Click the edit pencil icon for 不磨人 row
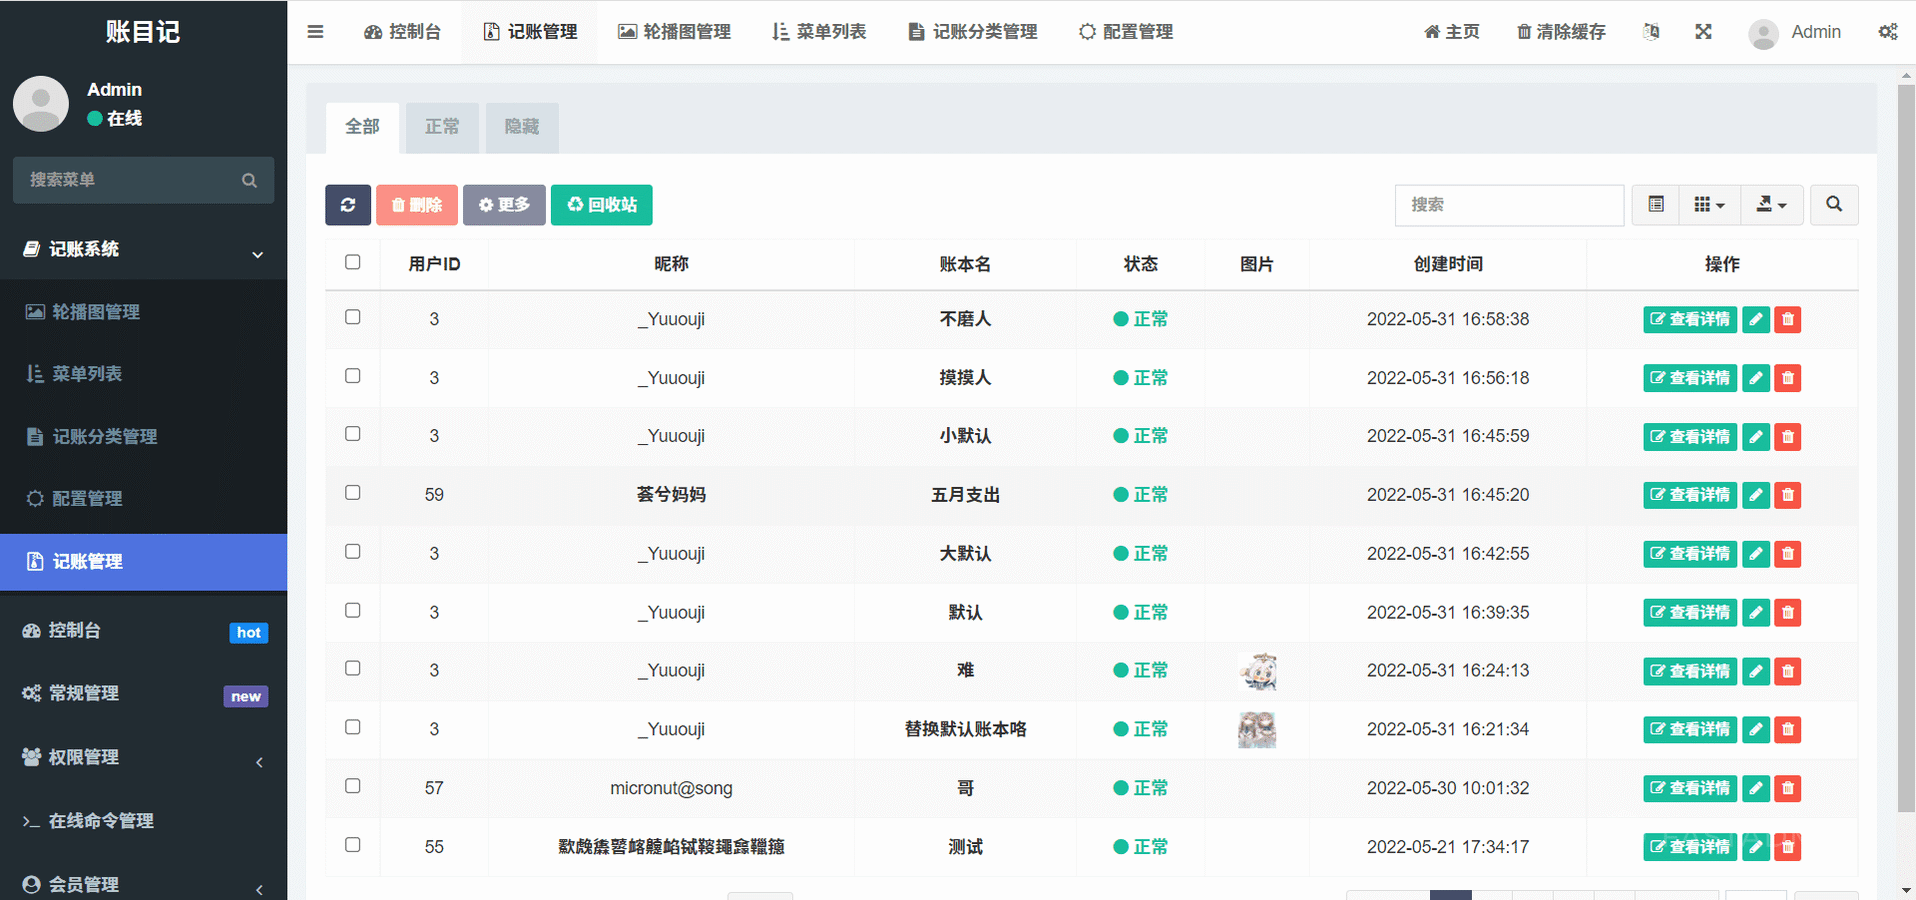 click(1755, 320)
